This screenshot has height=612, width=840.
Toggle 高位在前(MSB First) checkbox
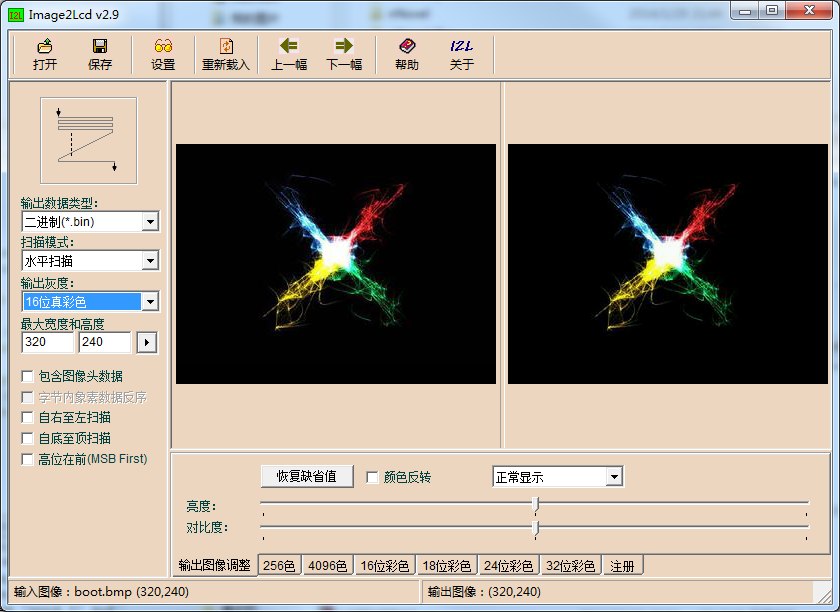[27, 459]
